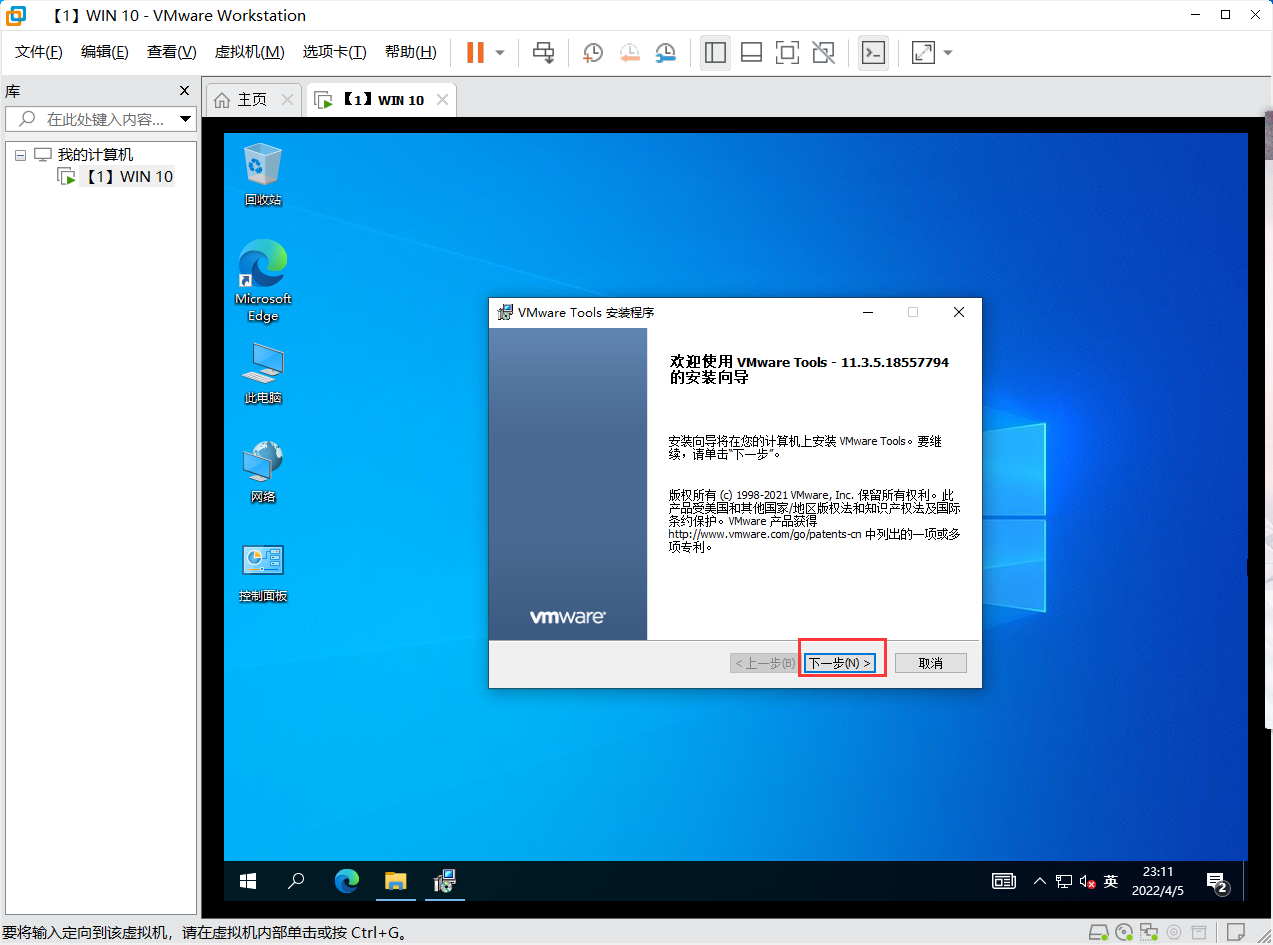Open the 虚拟机(M) menu

(x=249, y=52)
